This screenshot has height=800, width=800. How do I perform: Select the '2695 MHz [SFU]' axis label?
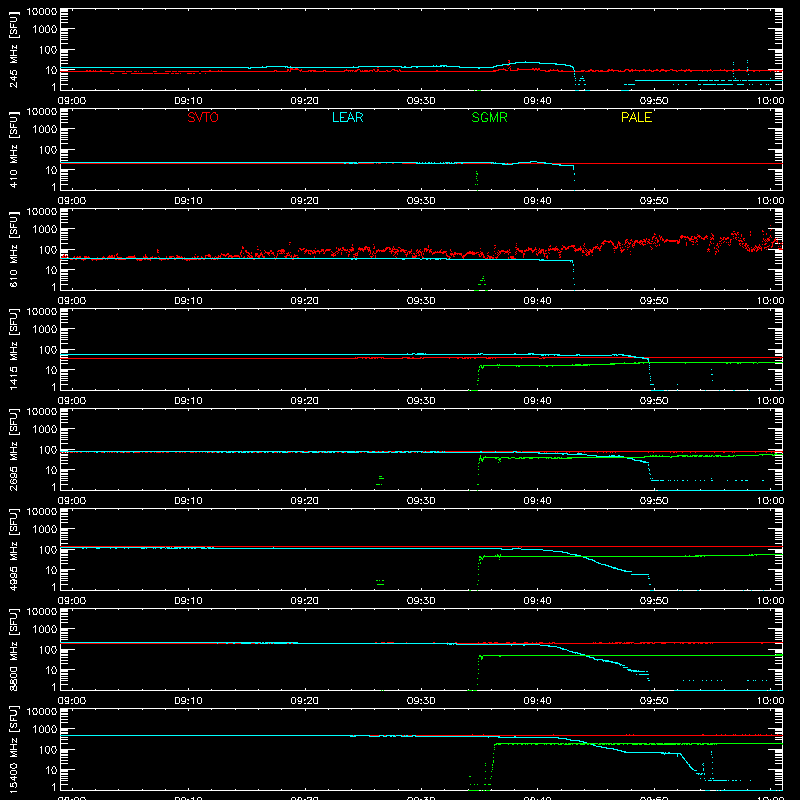click(x=13, y=449)
